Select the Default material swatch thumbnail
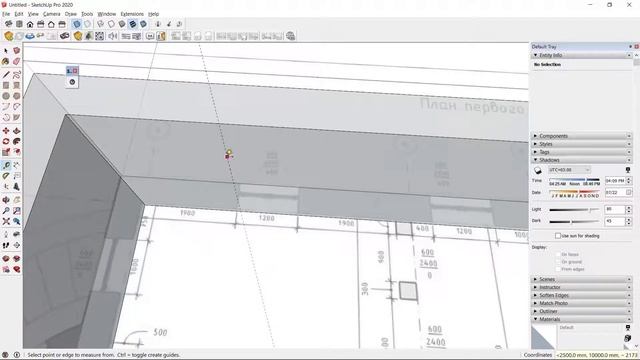This screenshot has width=640, height=360. pyautogui.click(x=543, y=337)
